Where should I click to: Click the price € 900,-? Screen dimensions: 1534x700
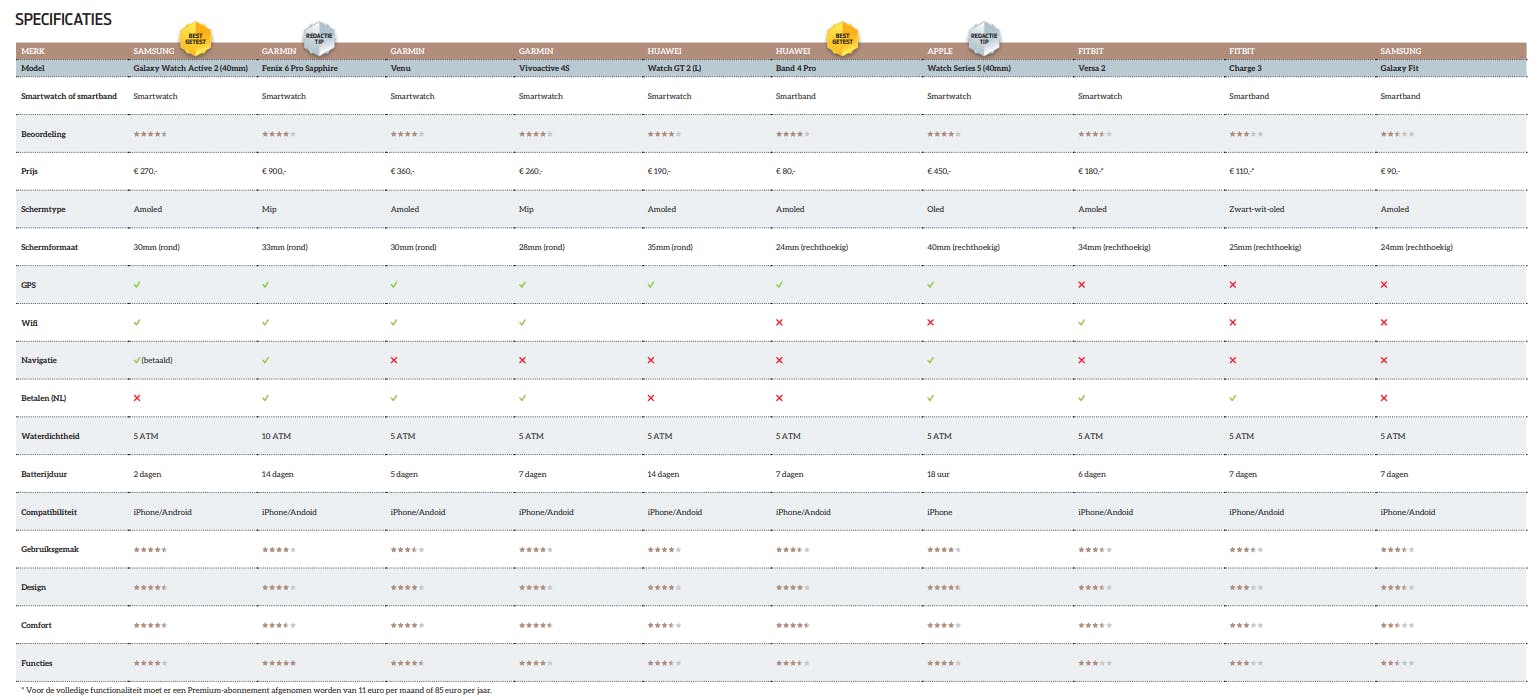coord(274,172)
